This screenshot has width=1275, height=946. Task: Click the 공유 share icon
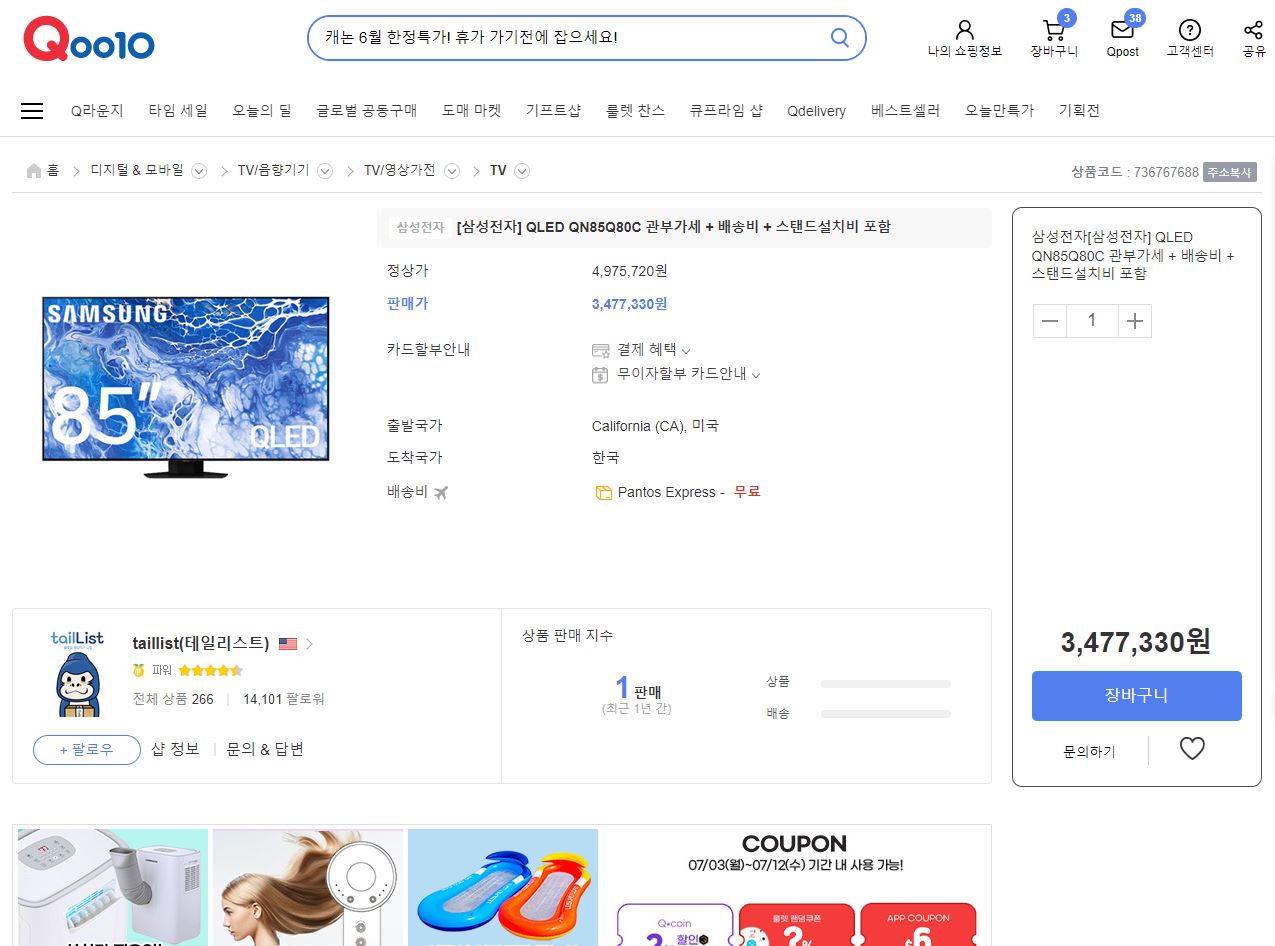pos(1254,30)
